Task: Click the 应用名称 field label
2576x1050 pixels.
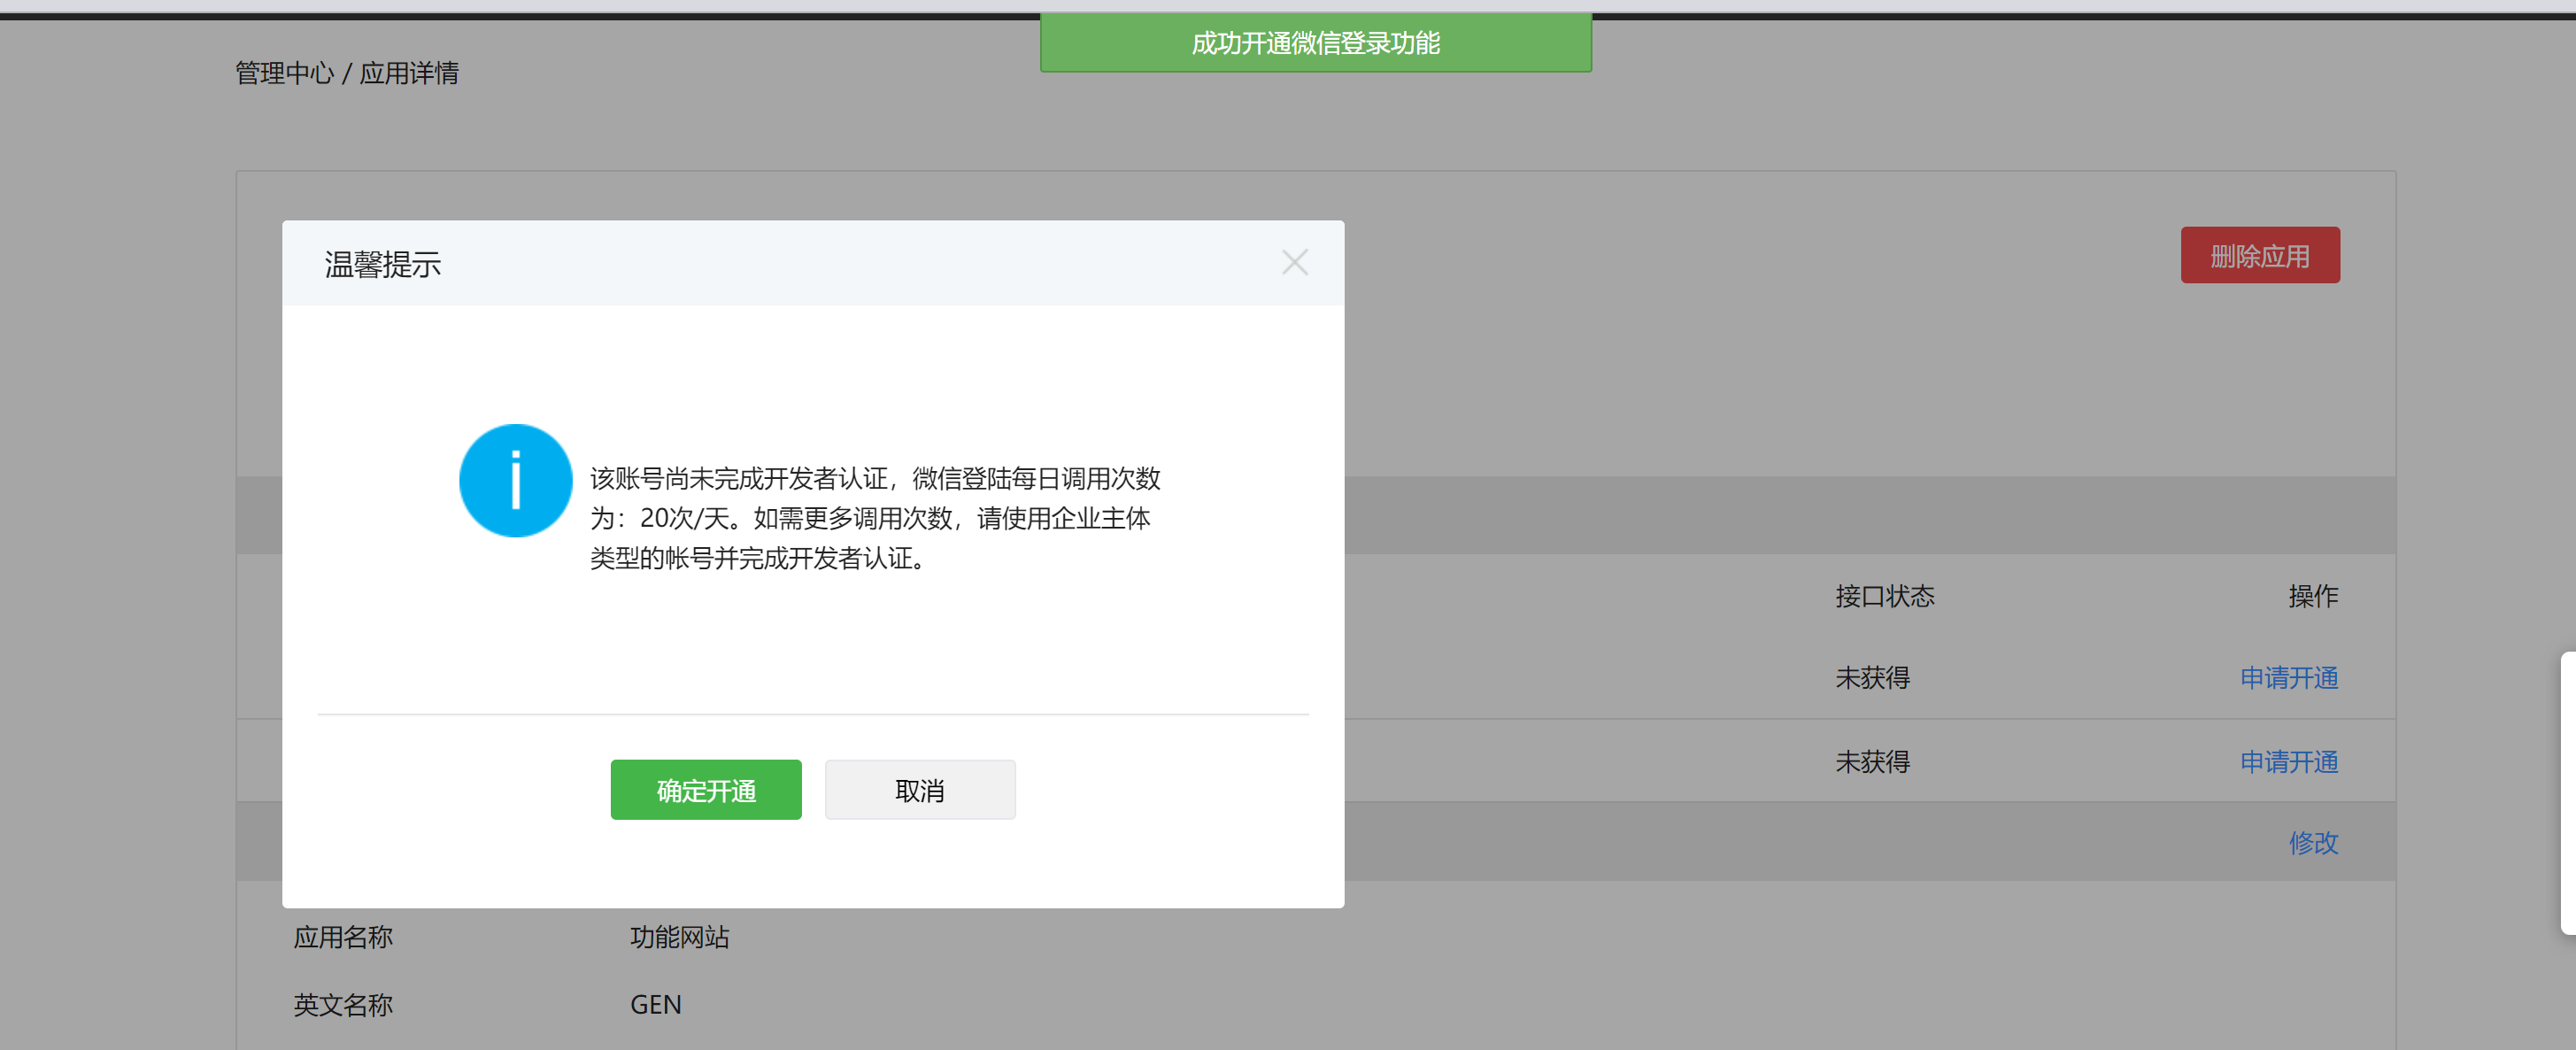Action: tap(343, 937)
